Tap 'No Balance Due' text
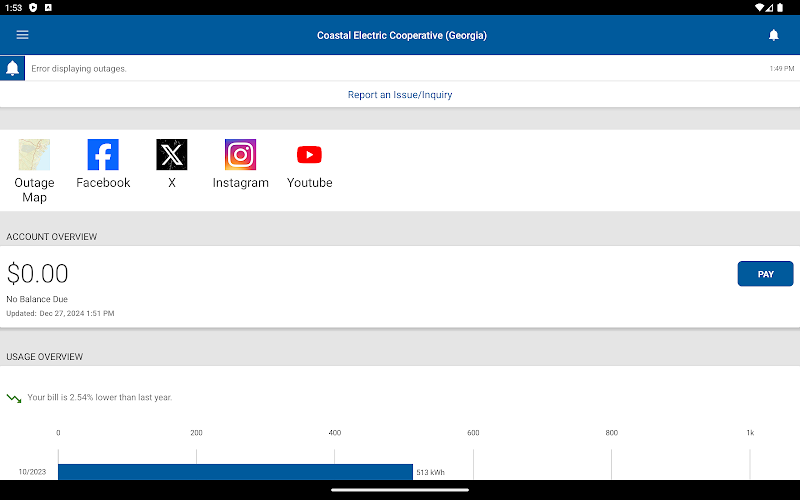Viewport: 800px width, 500px height. tap(37, 299)
